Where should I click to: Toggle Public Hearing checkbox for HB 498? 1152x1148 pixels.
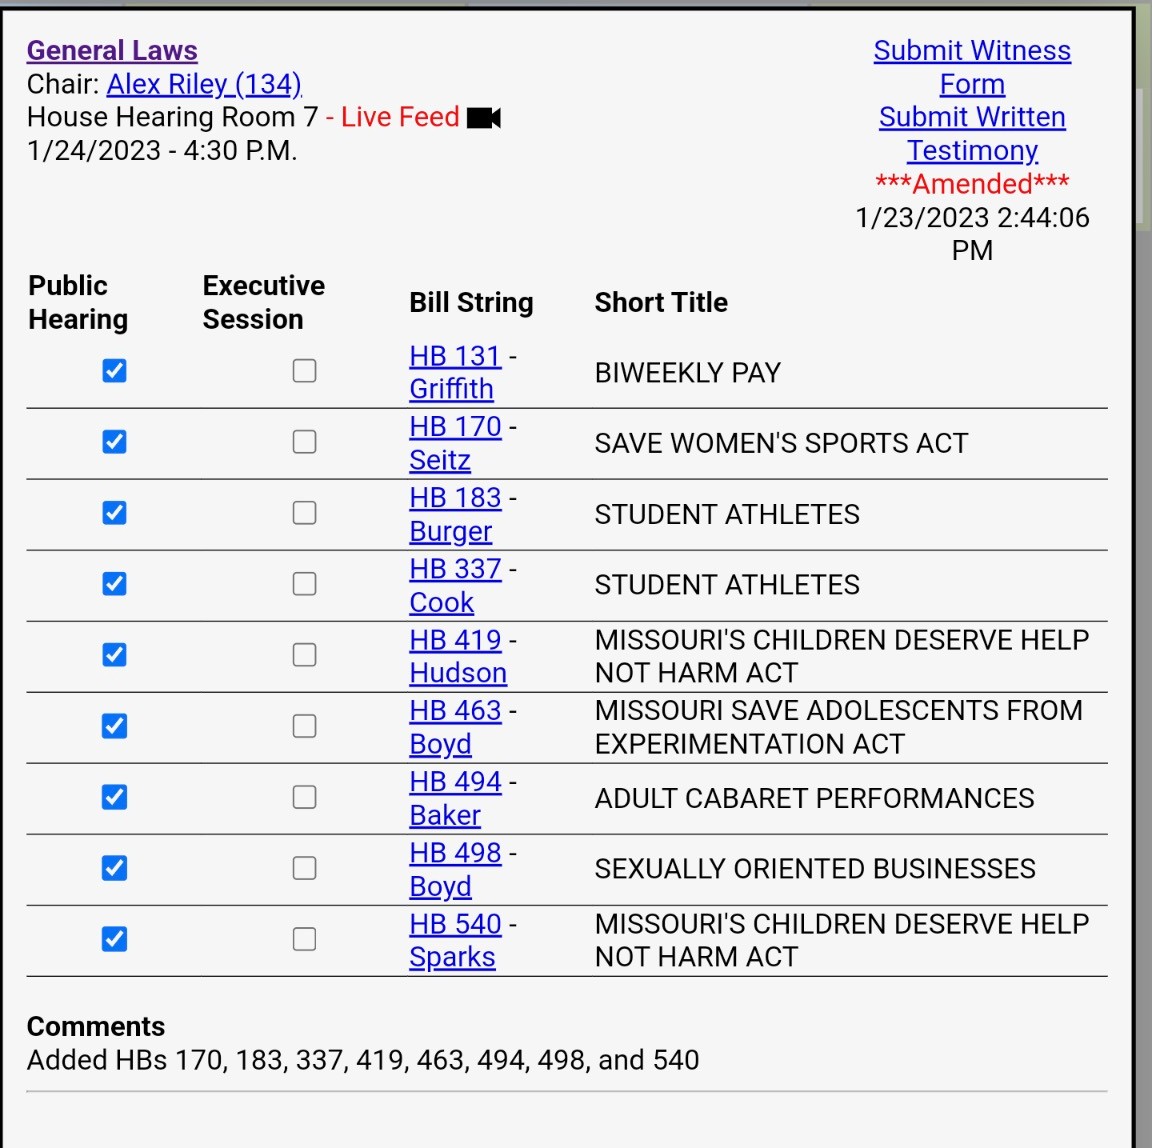point(115,868)
